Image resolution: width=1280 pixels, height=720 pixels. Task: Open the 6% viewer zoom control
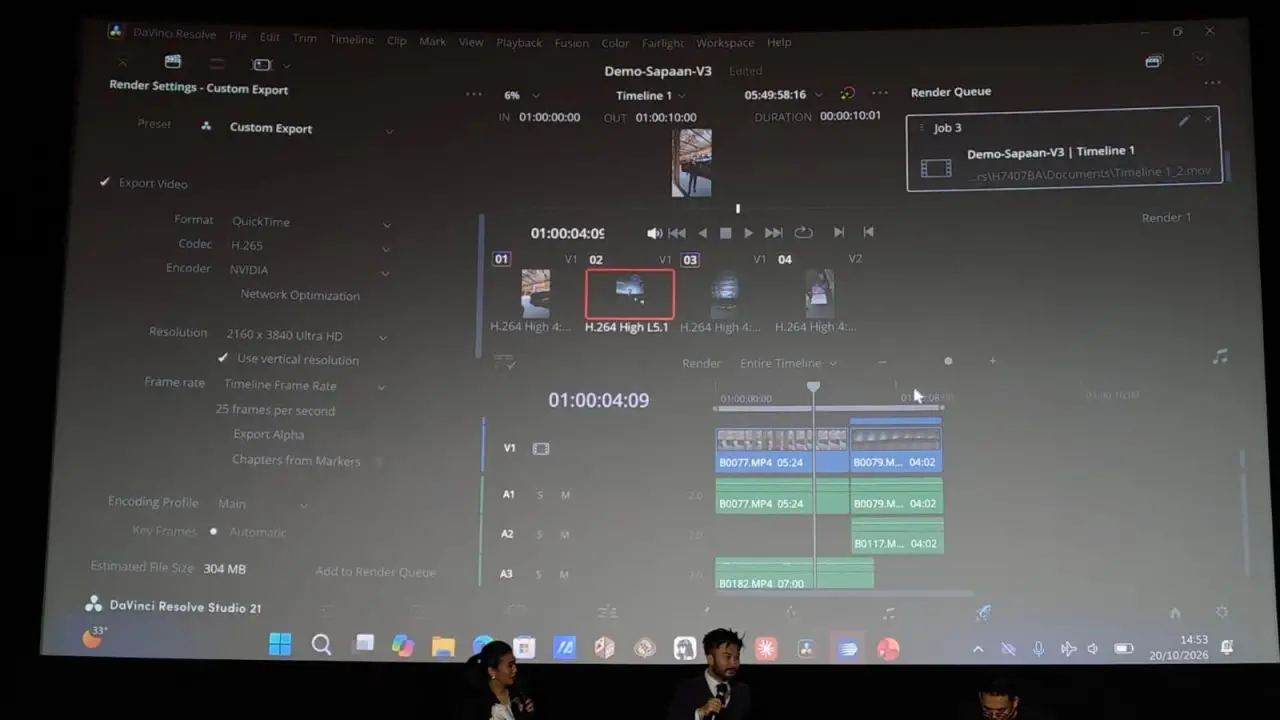click(x=521, y=96)
